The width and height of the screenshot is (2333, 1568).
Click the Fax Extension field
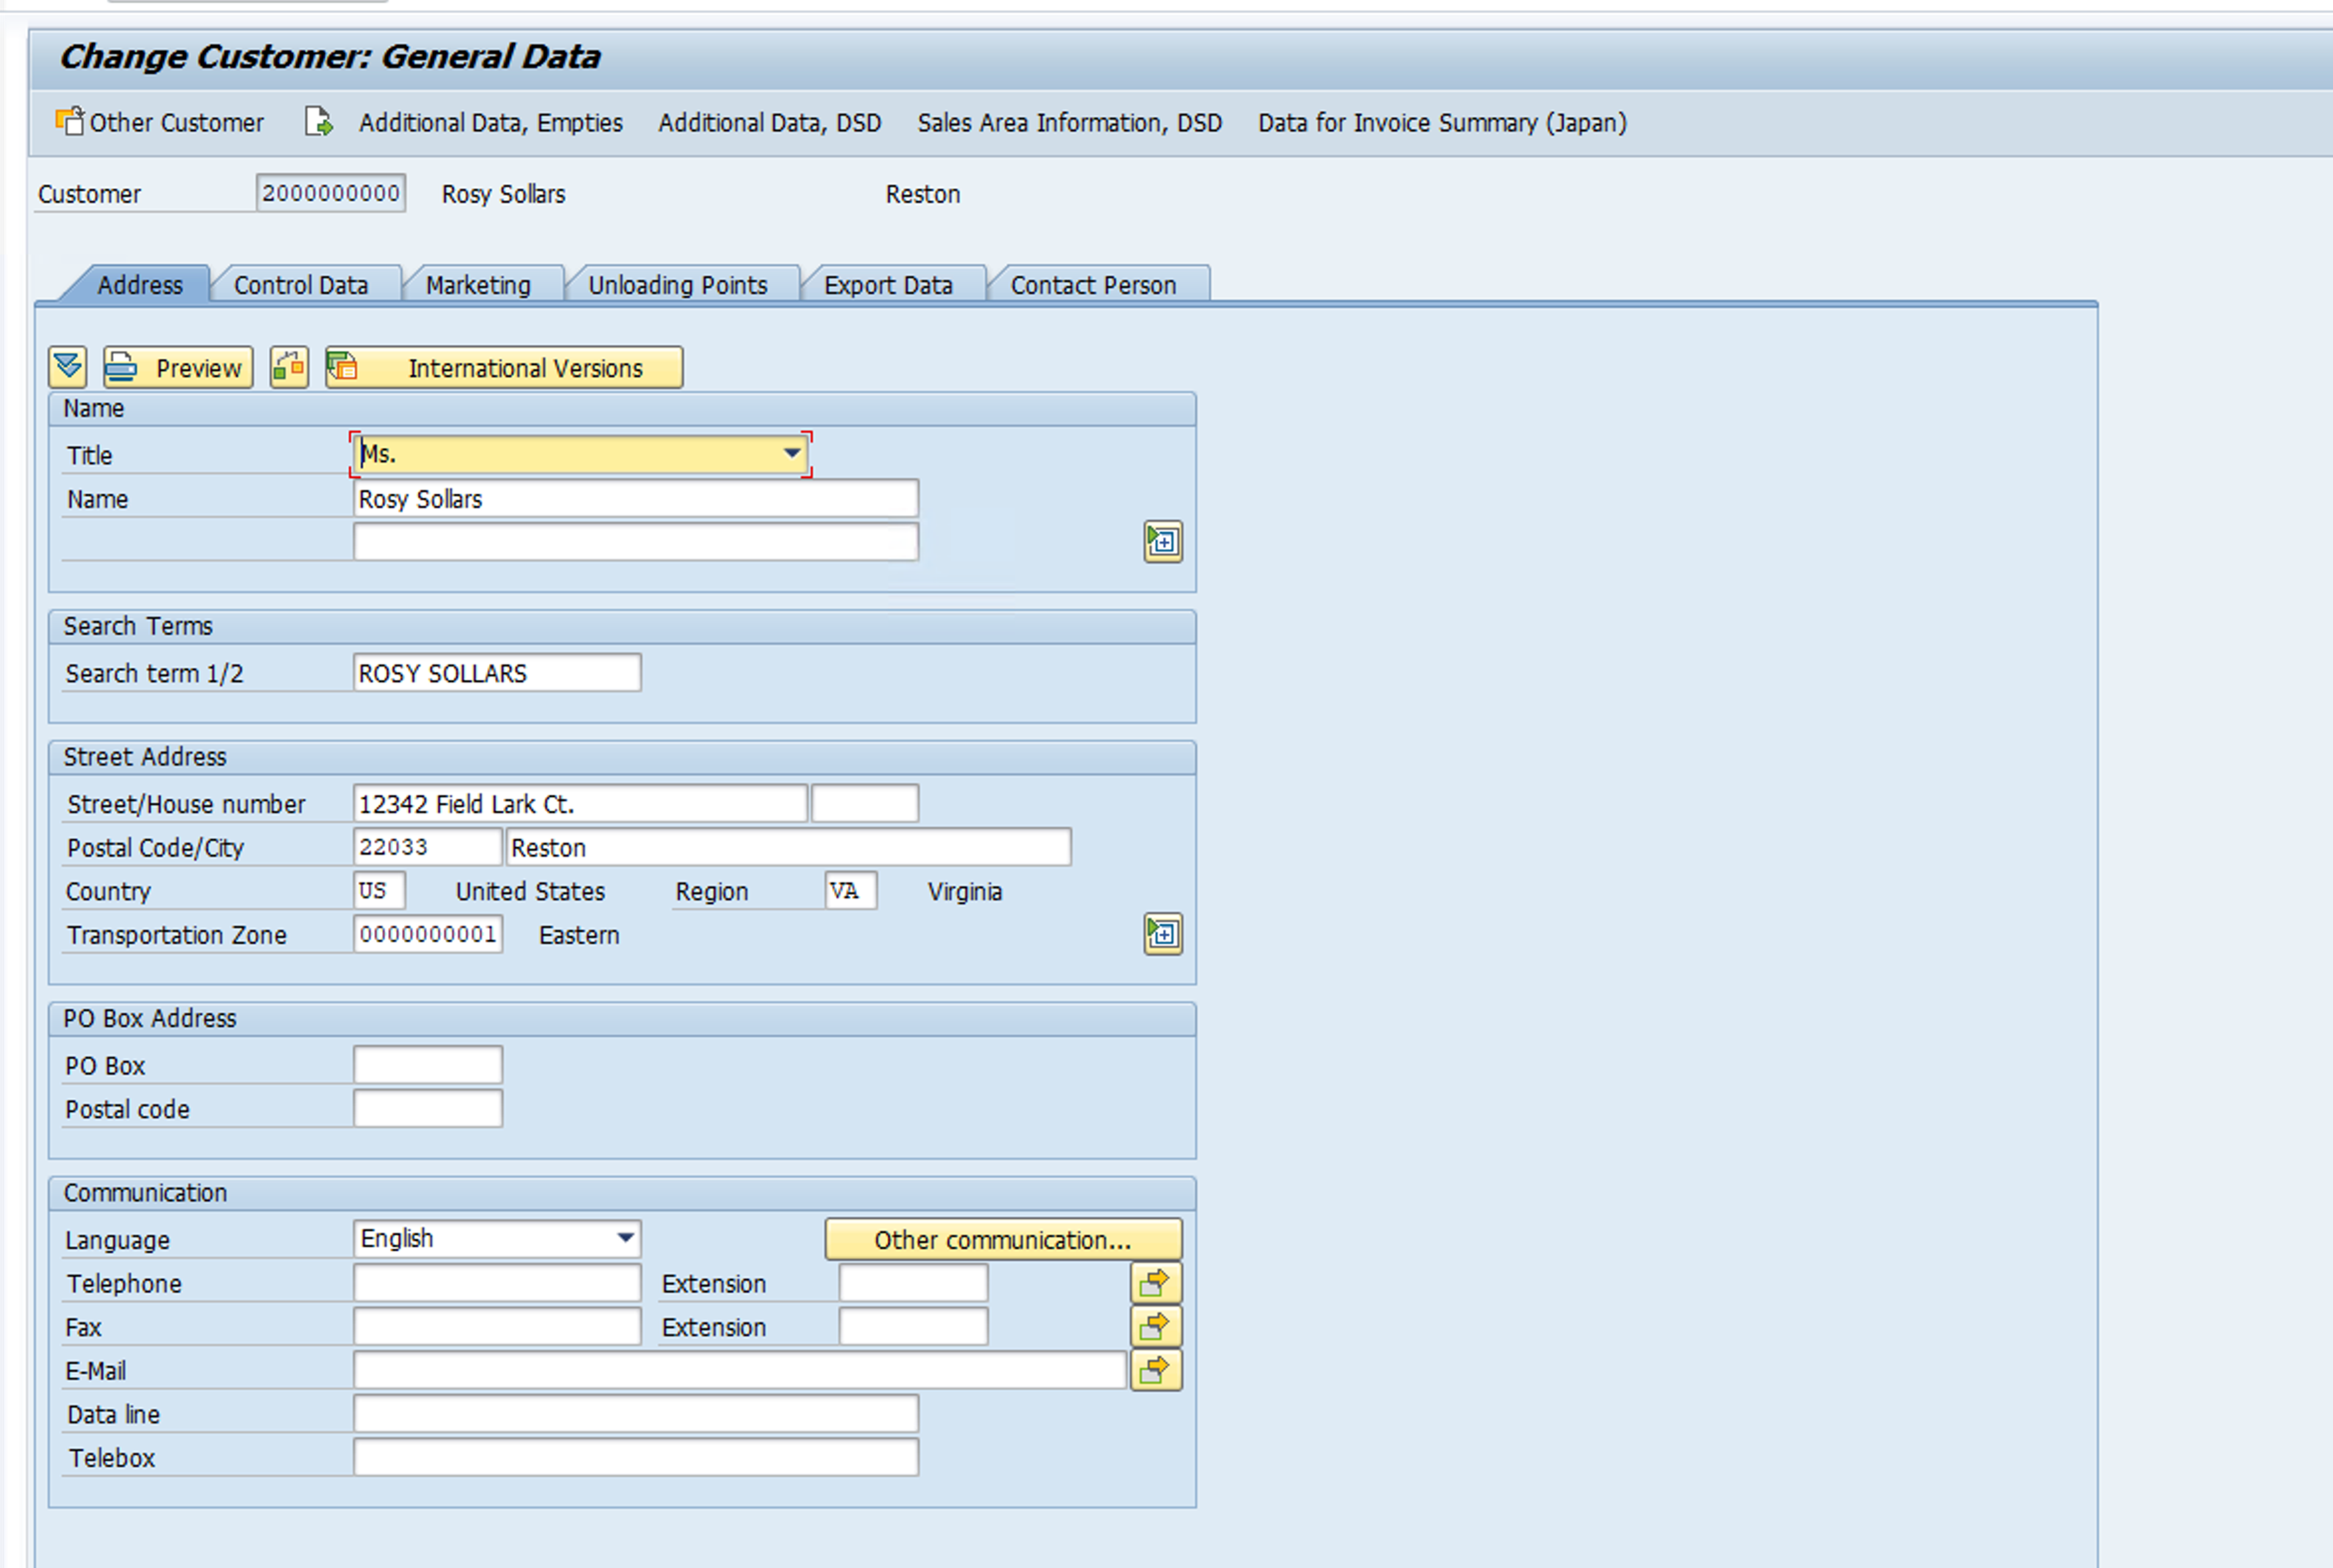point(913,1326)
